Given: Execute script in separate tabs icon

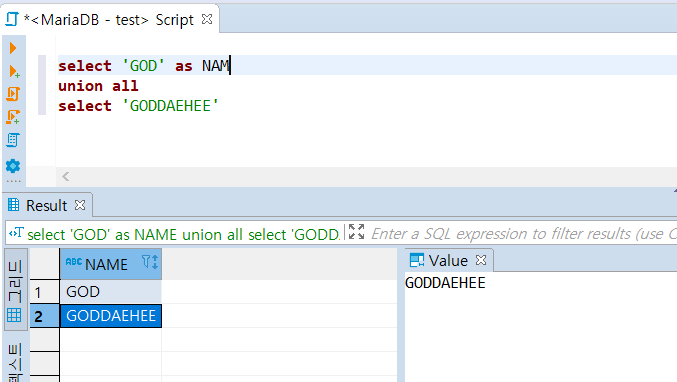Looking at the screenshot, I should click(x=13, y=117).
